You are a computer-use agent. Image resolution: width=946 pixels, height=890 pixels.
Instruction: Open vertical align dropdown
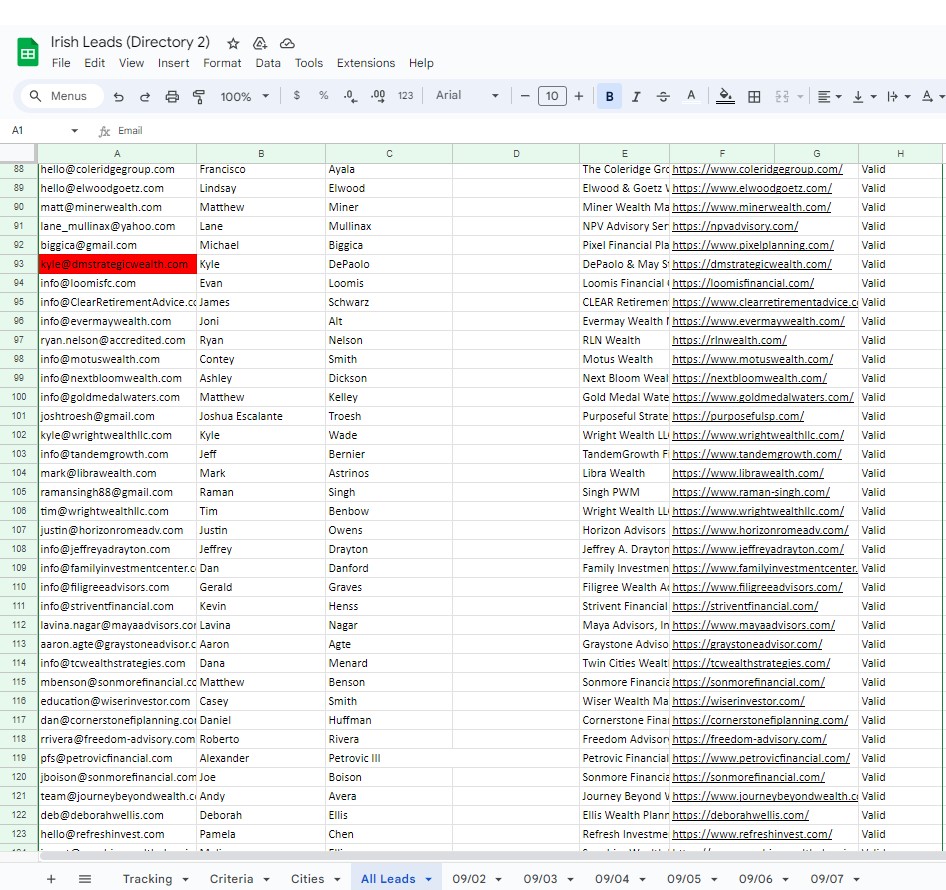click(864, 97)
